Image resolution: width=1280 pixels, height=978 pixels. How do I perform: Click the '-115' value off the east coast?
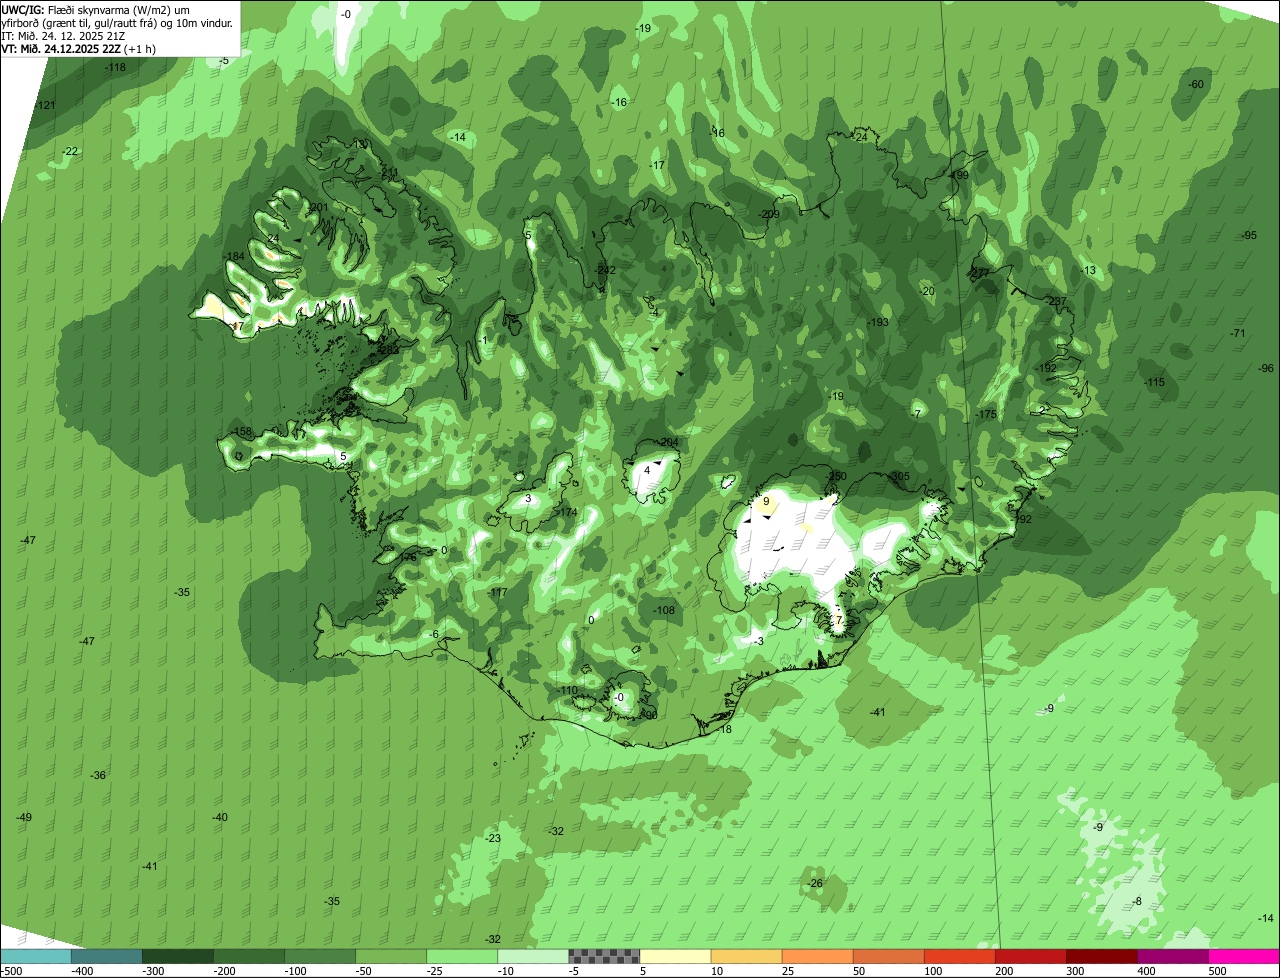click(x=1155, y=383)
